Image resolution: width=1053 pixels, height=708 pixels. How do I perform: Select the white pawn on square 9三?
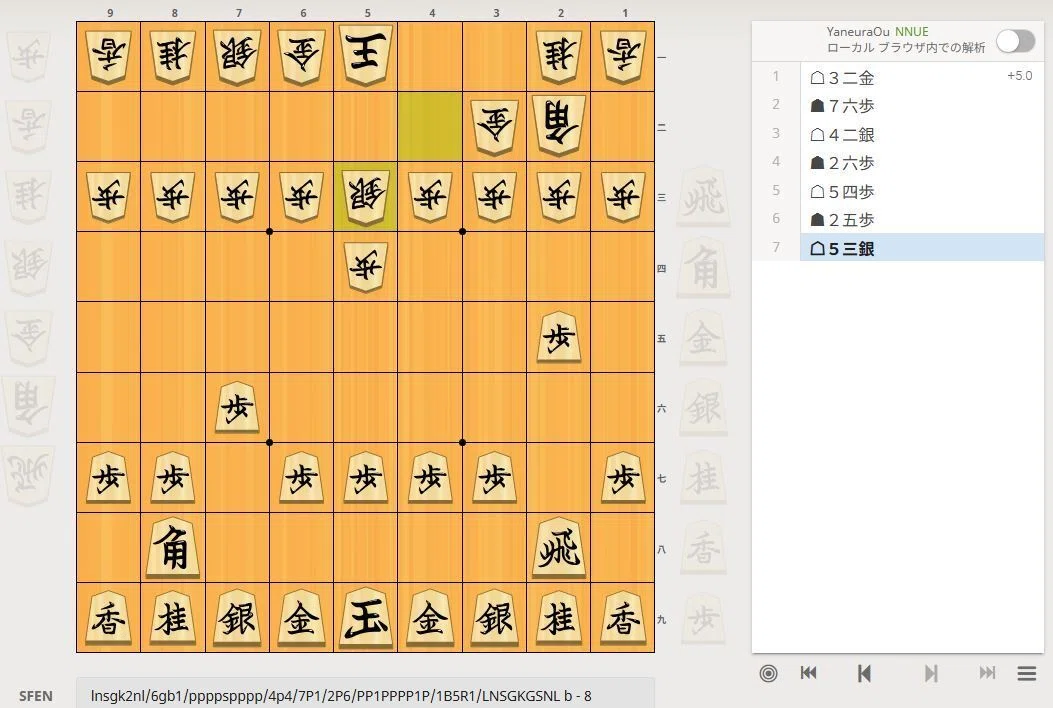109,196
